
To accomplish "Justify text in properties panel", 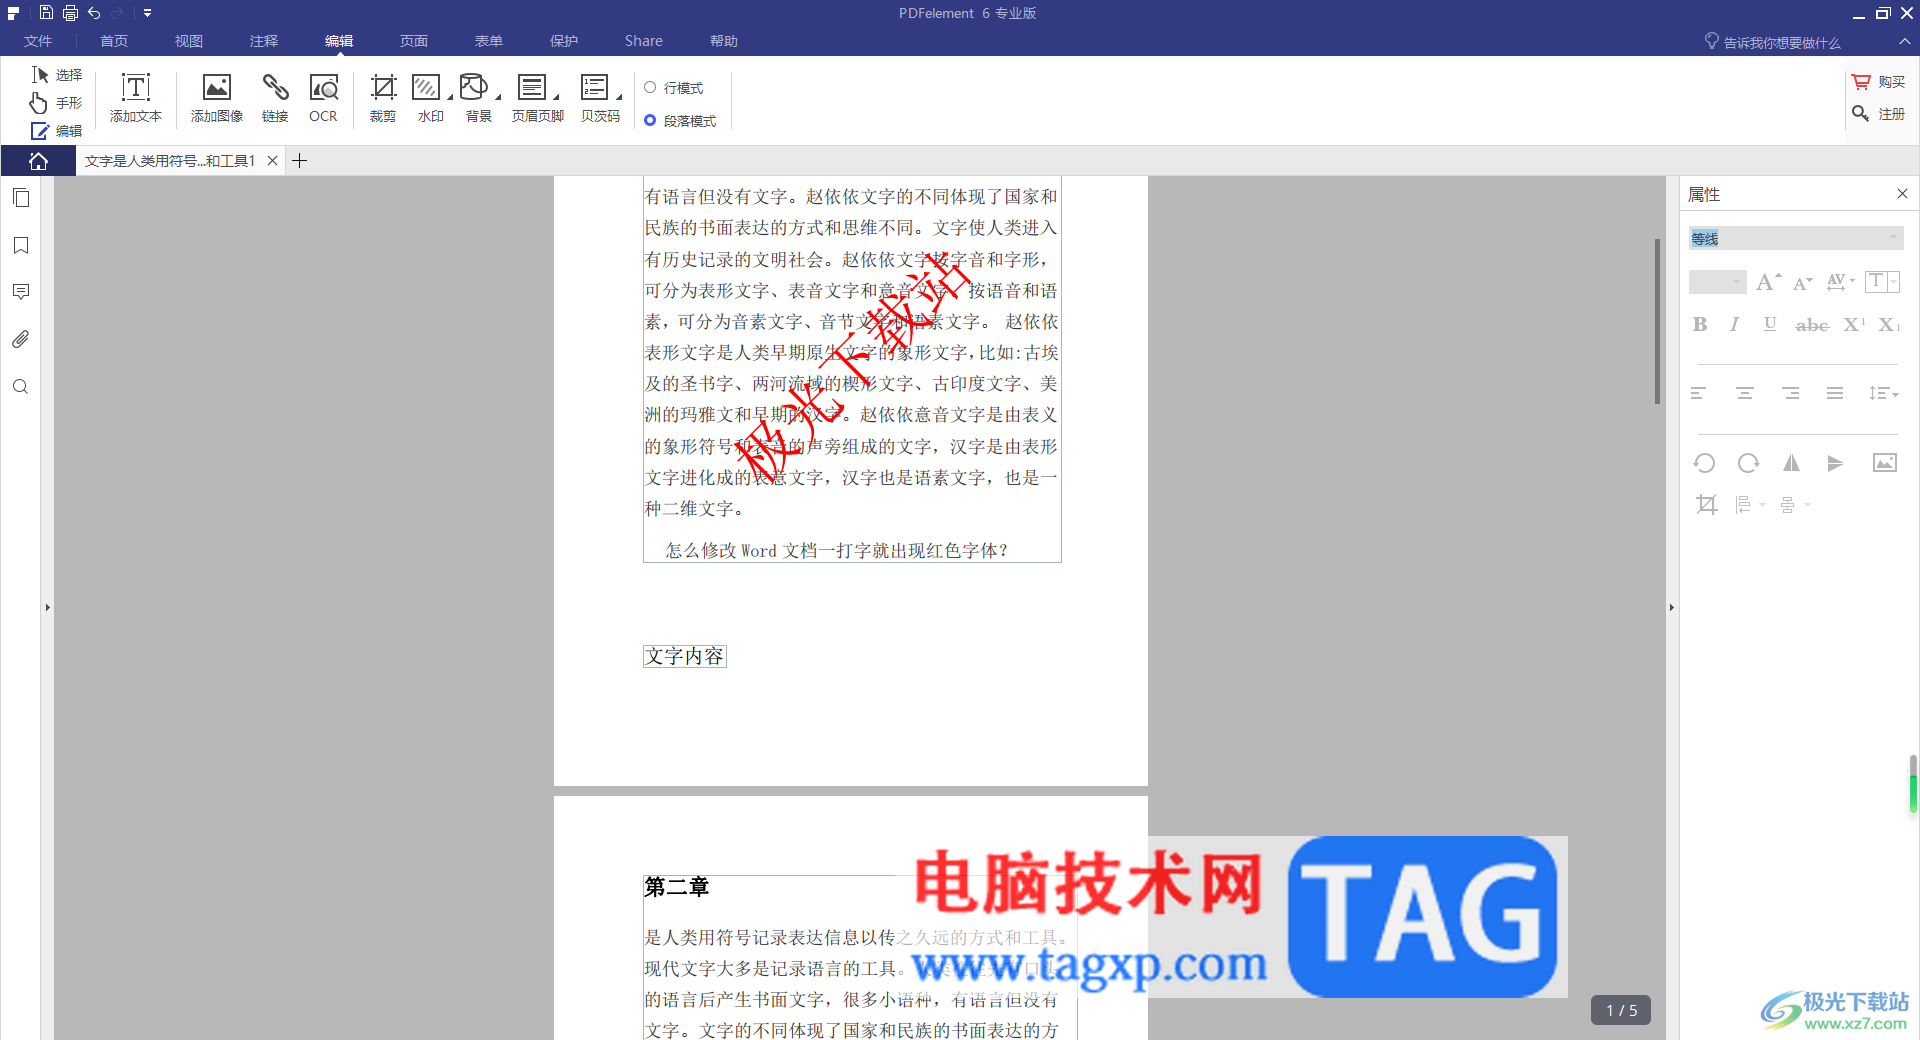I will pyautogui.click(x=1835, y=393).
